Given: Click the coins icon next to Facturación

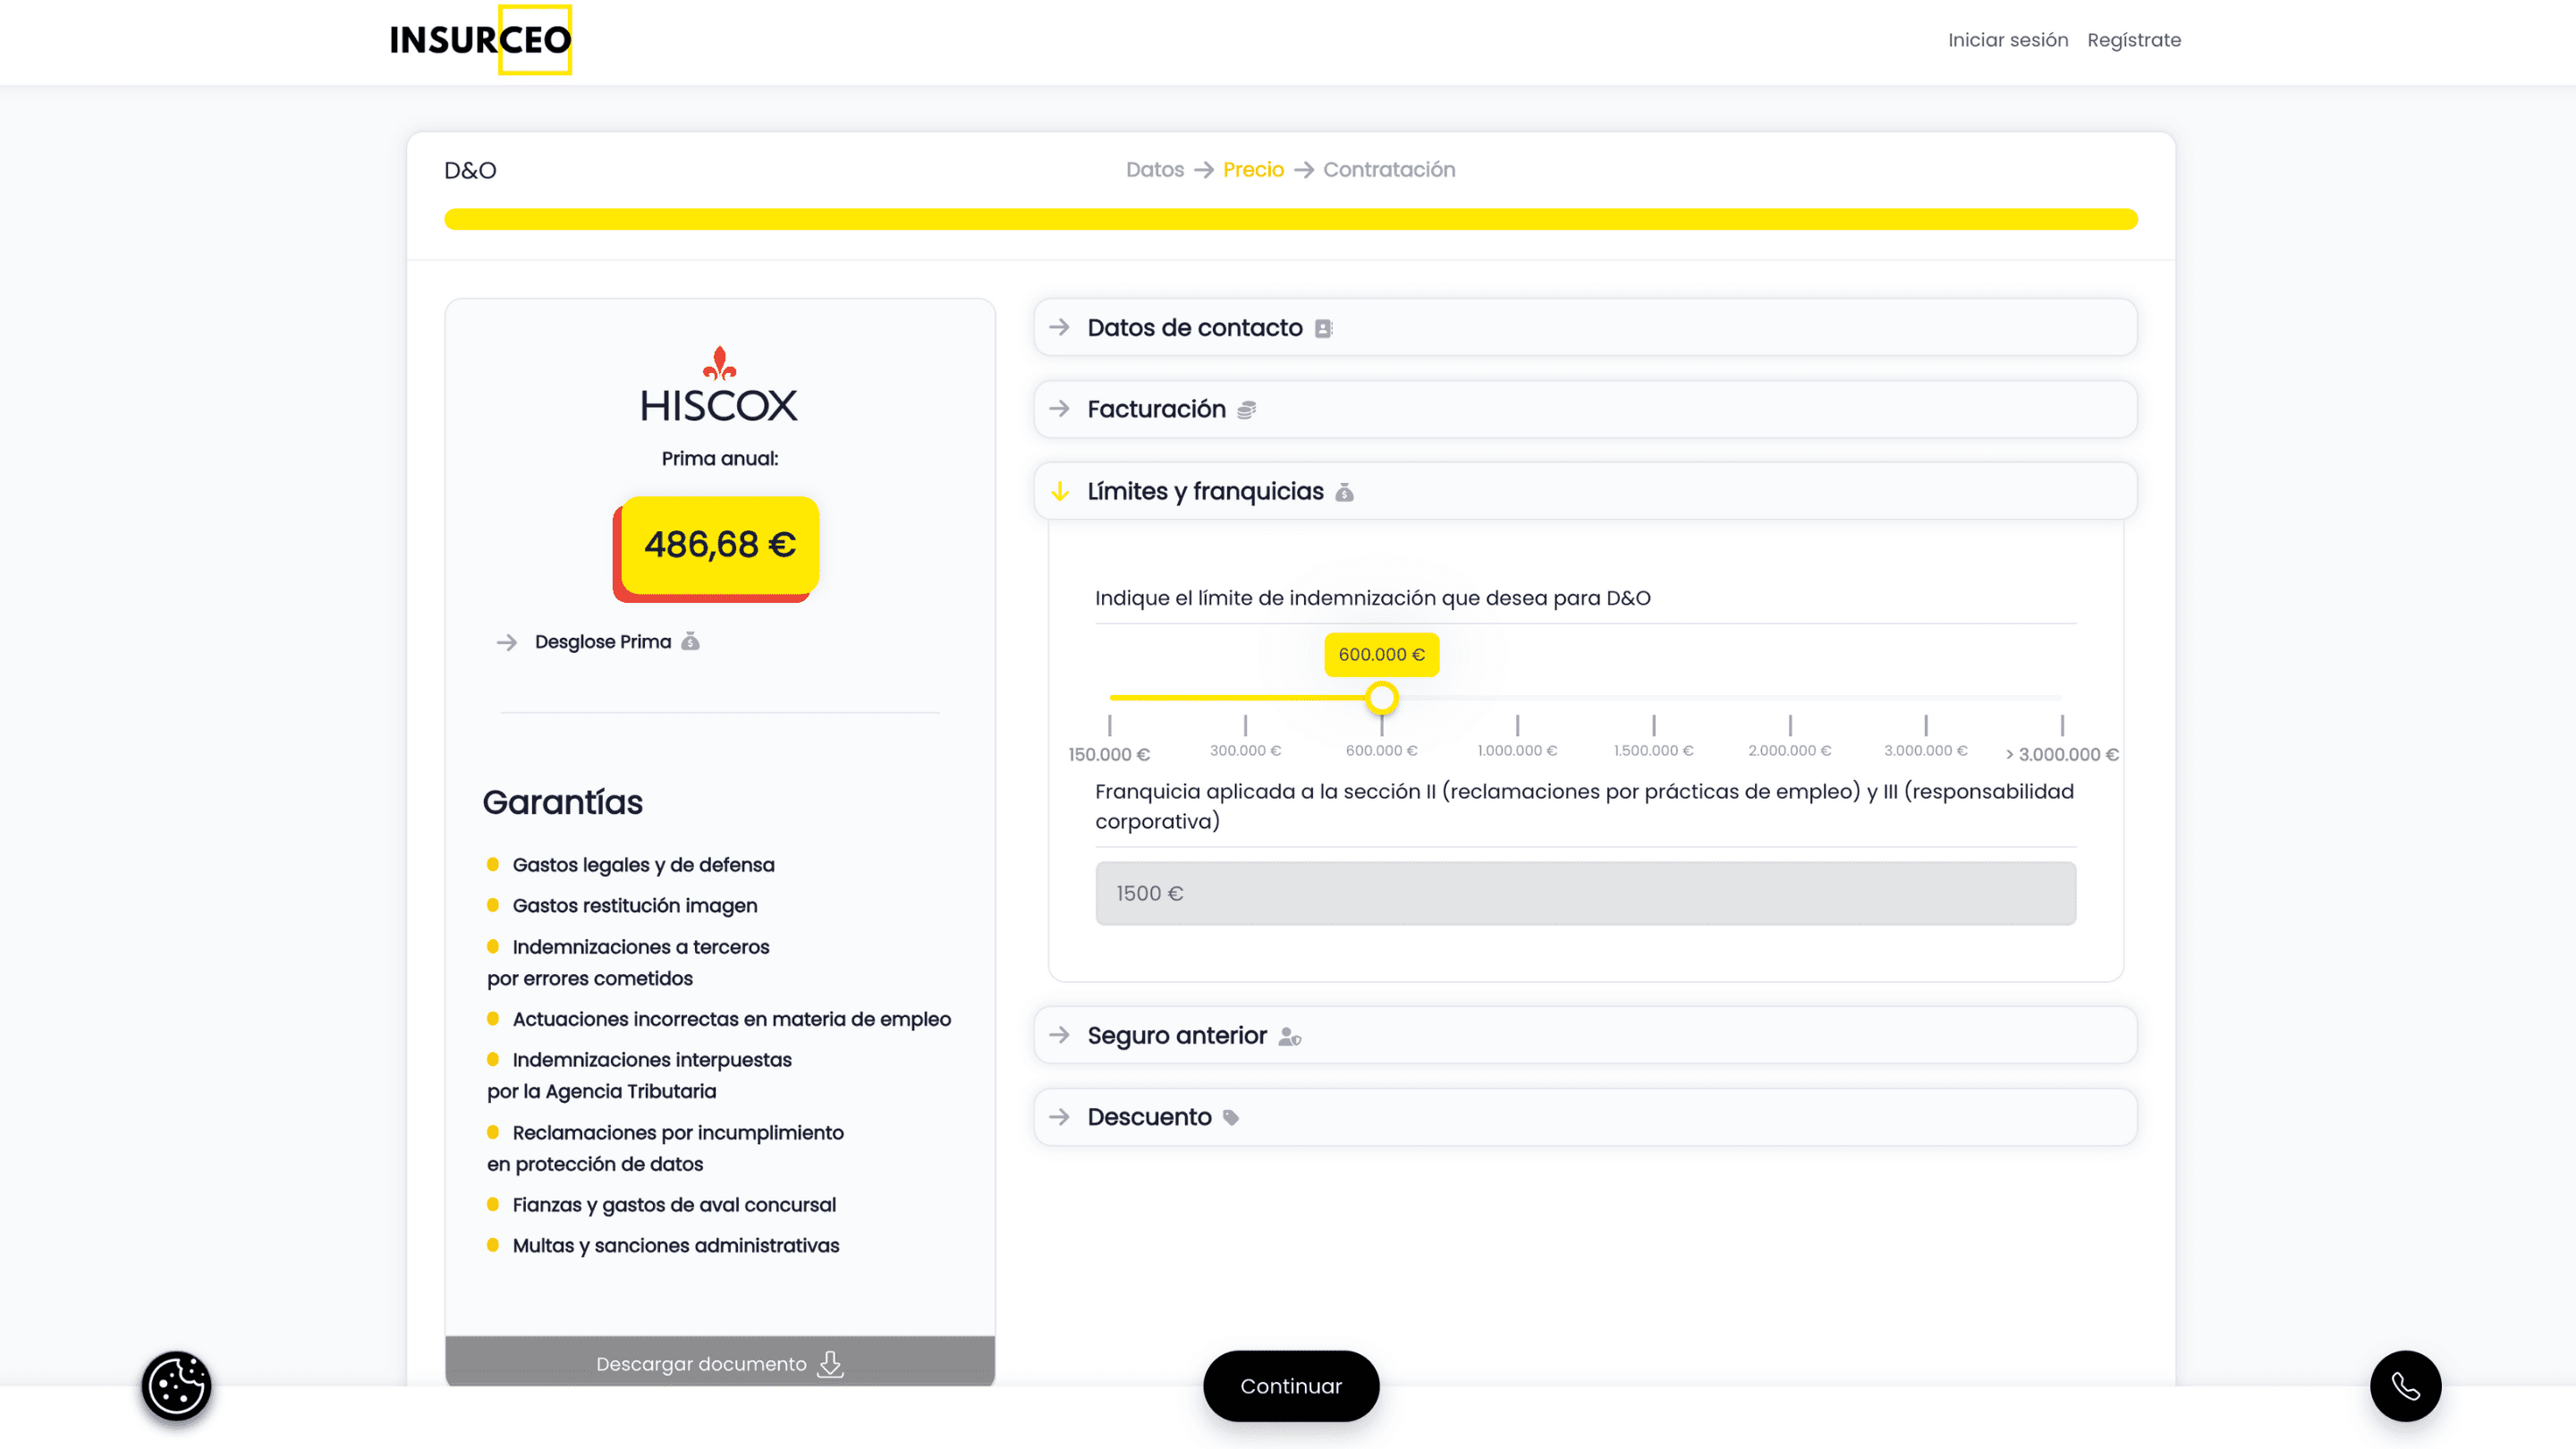Looking at the screenshot, I should [x=1246, y=410].
